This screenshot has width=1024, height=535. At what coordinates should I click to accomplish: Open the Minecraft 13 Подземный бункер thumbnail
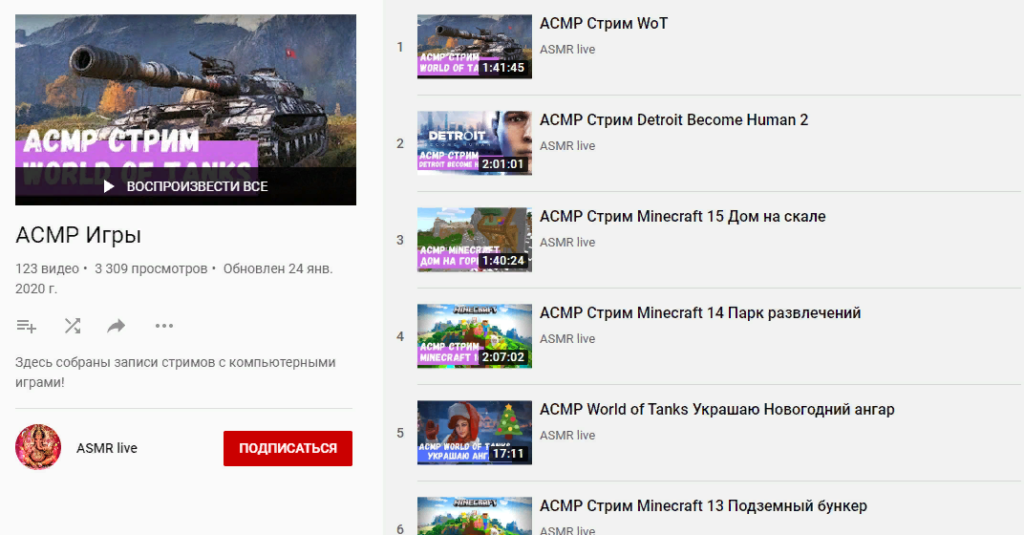pyautogui.click(x=474, y=517)
